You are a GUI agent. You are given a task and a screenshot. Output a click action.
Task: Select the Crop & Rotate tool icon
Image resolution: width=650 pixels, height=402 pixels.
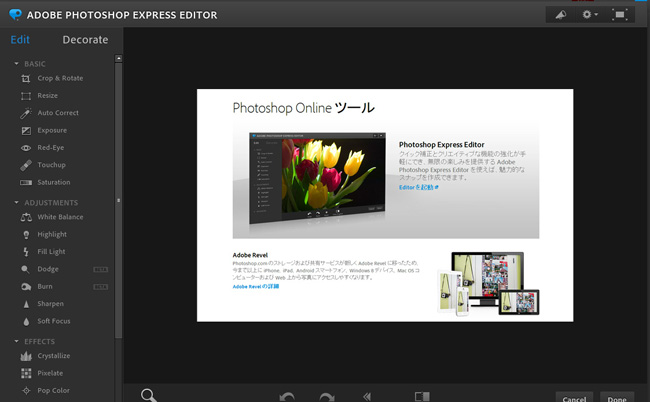coord(26,78)
